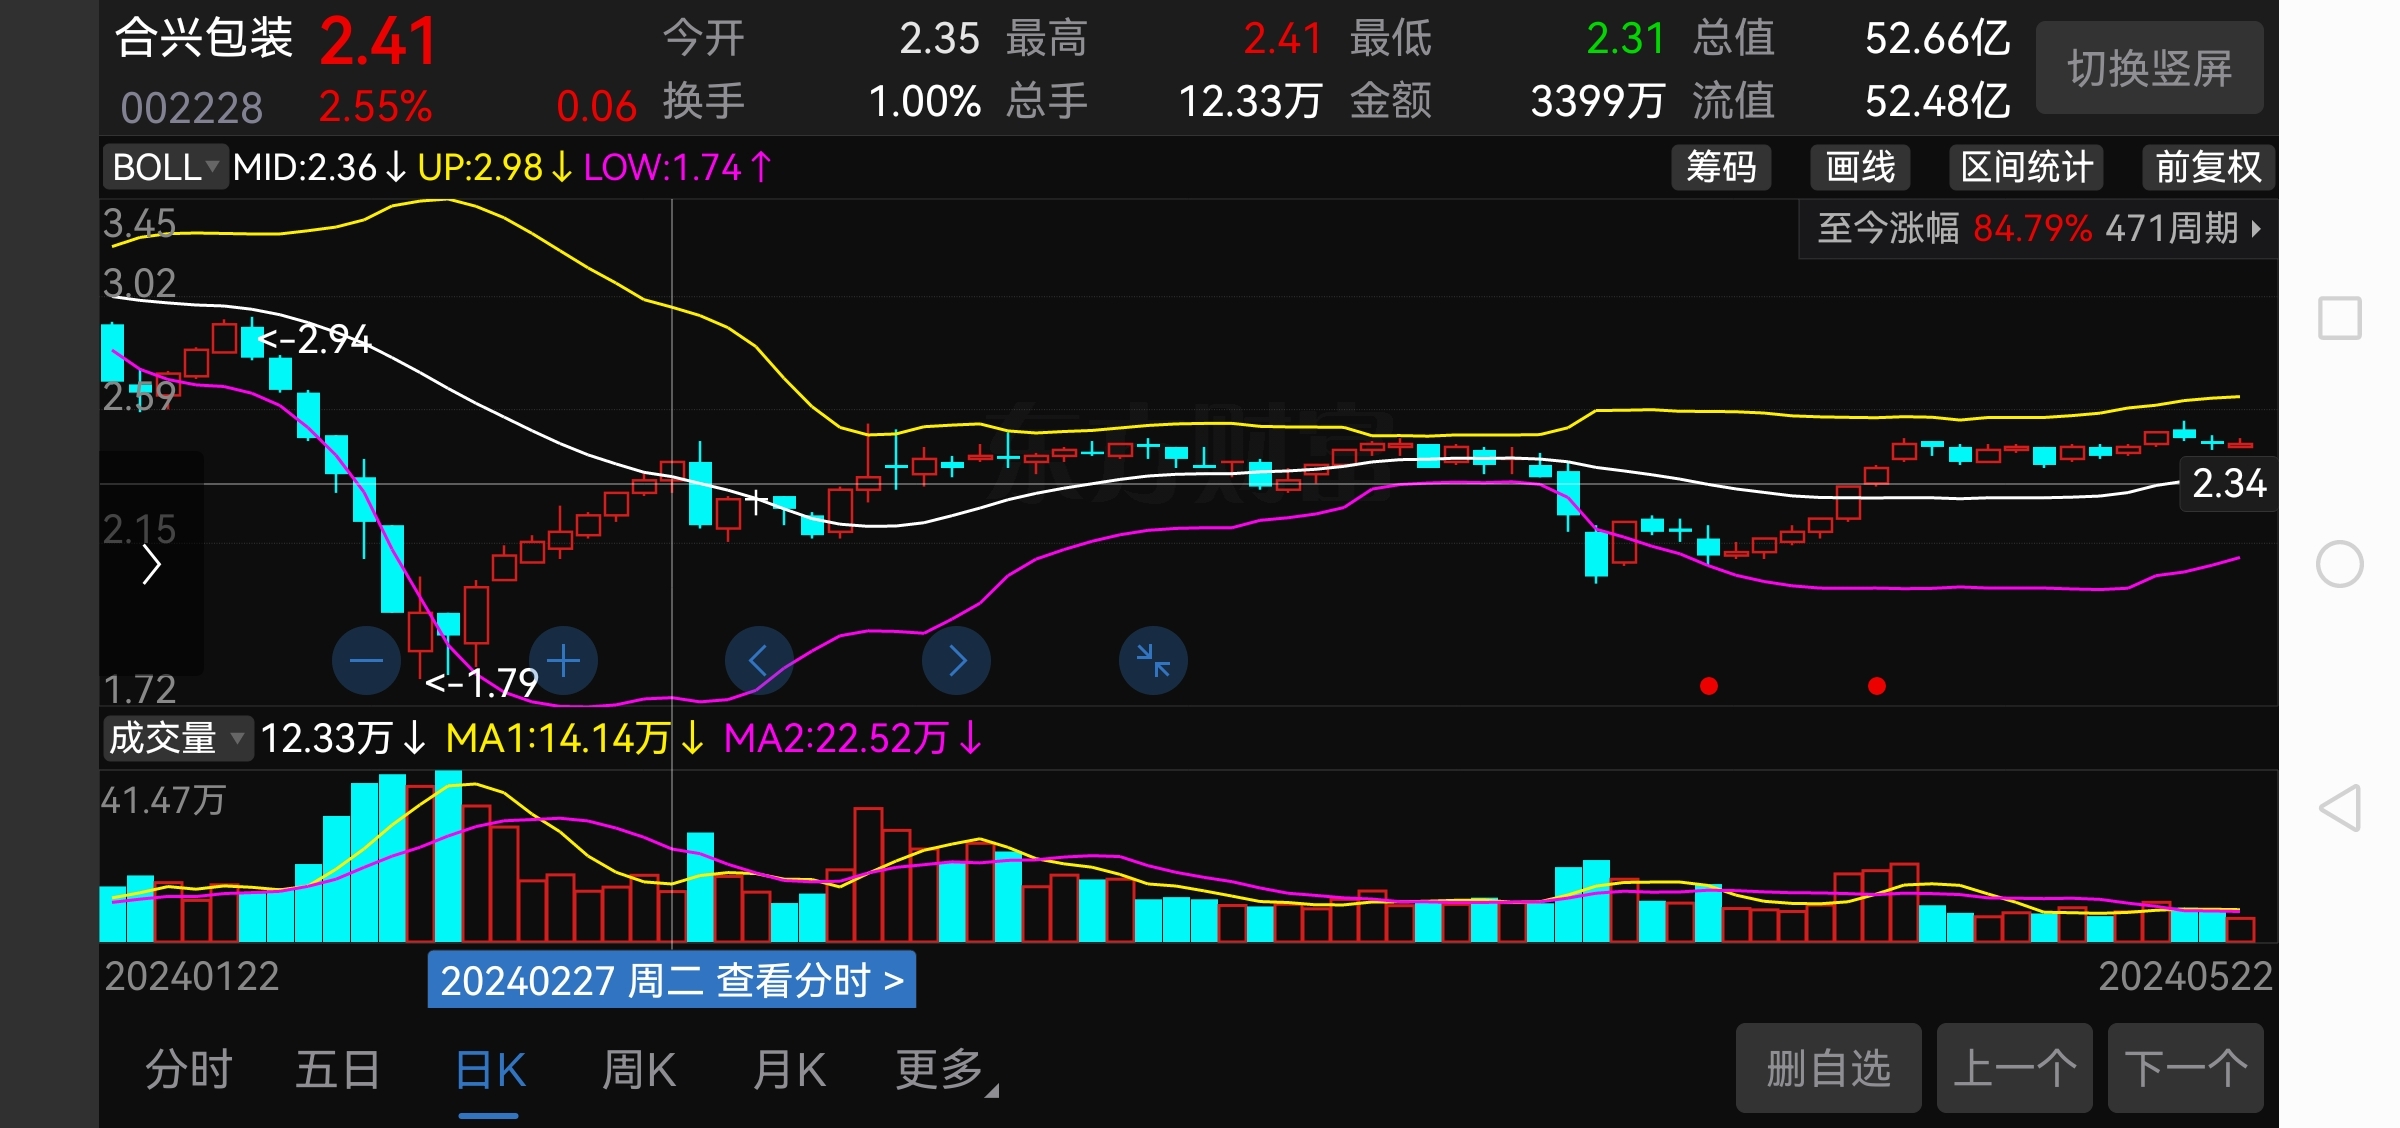Image resolution: width=2400 pixels, height=1128 pixels.
Task: Click the zoom in plus chart button
Action: tap(563, 661)
